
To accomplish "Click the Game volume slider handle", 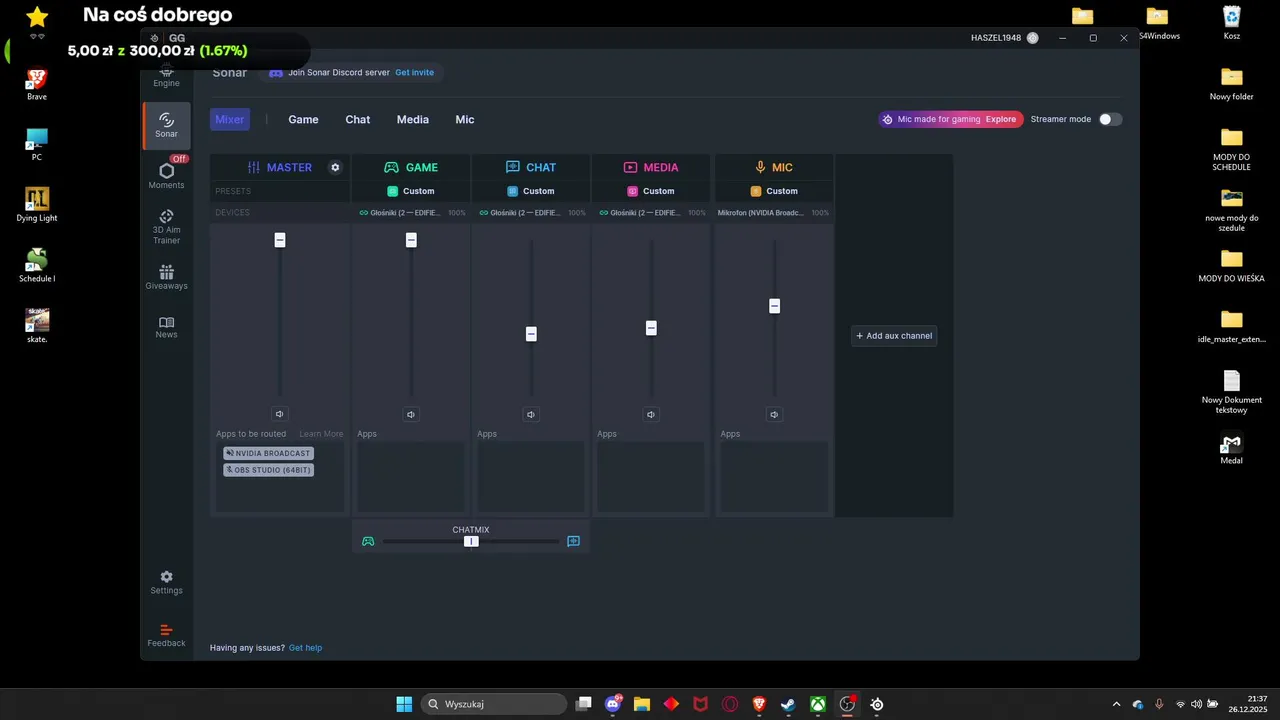I will click(411, 240).
